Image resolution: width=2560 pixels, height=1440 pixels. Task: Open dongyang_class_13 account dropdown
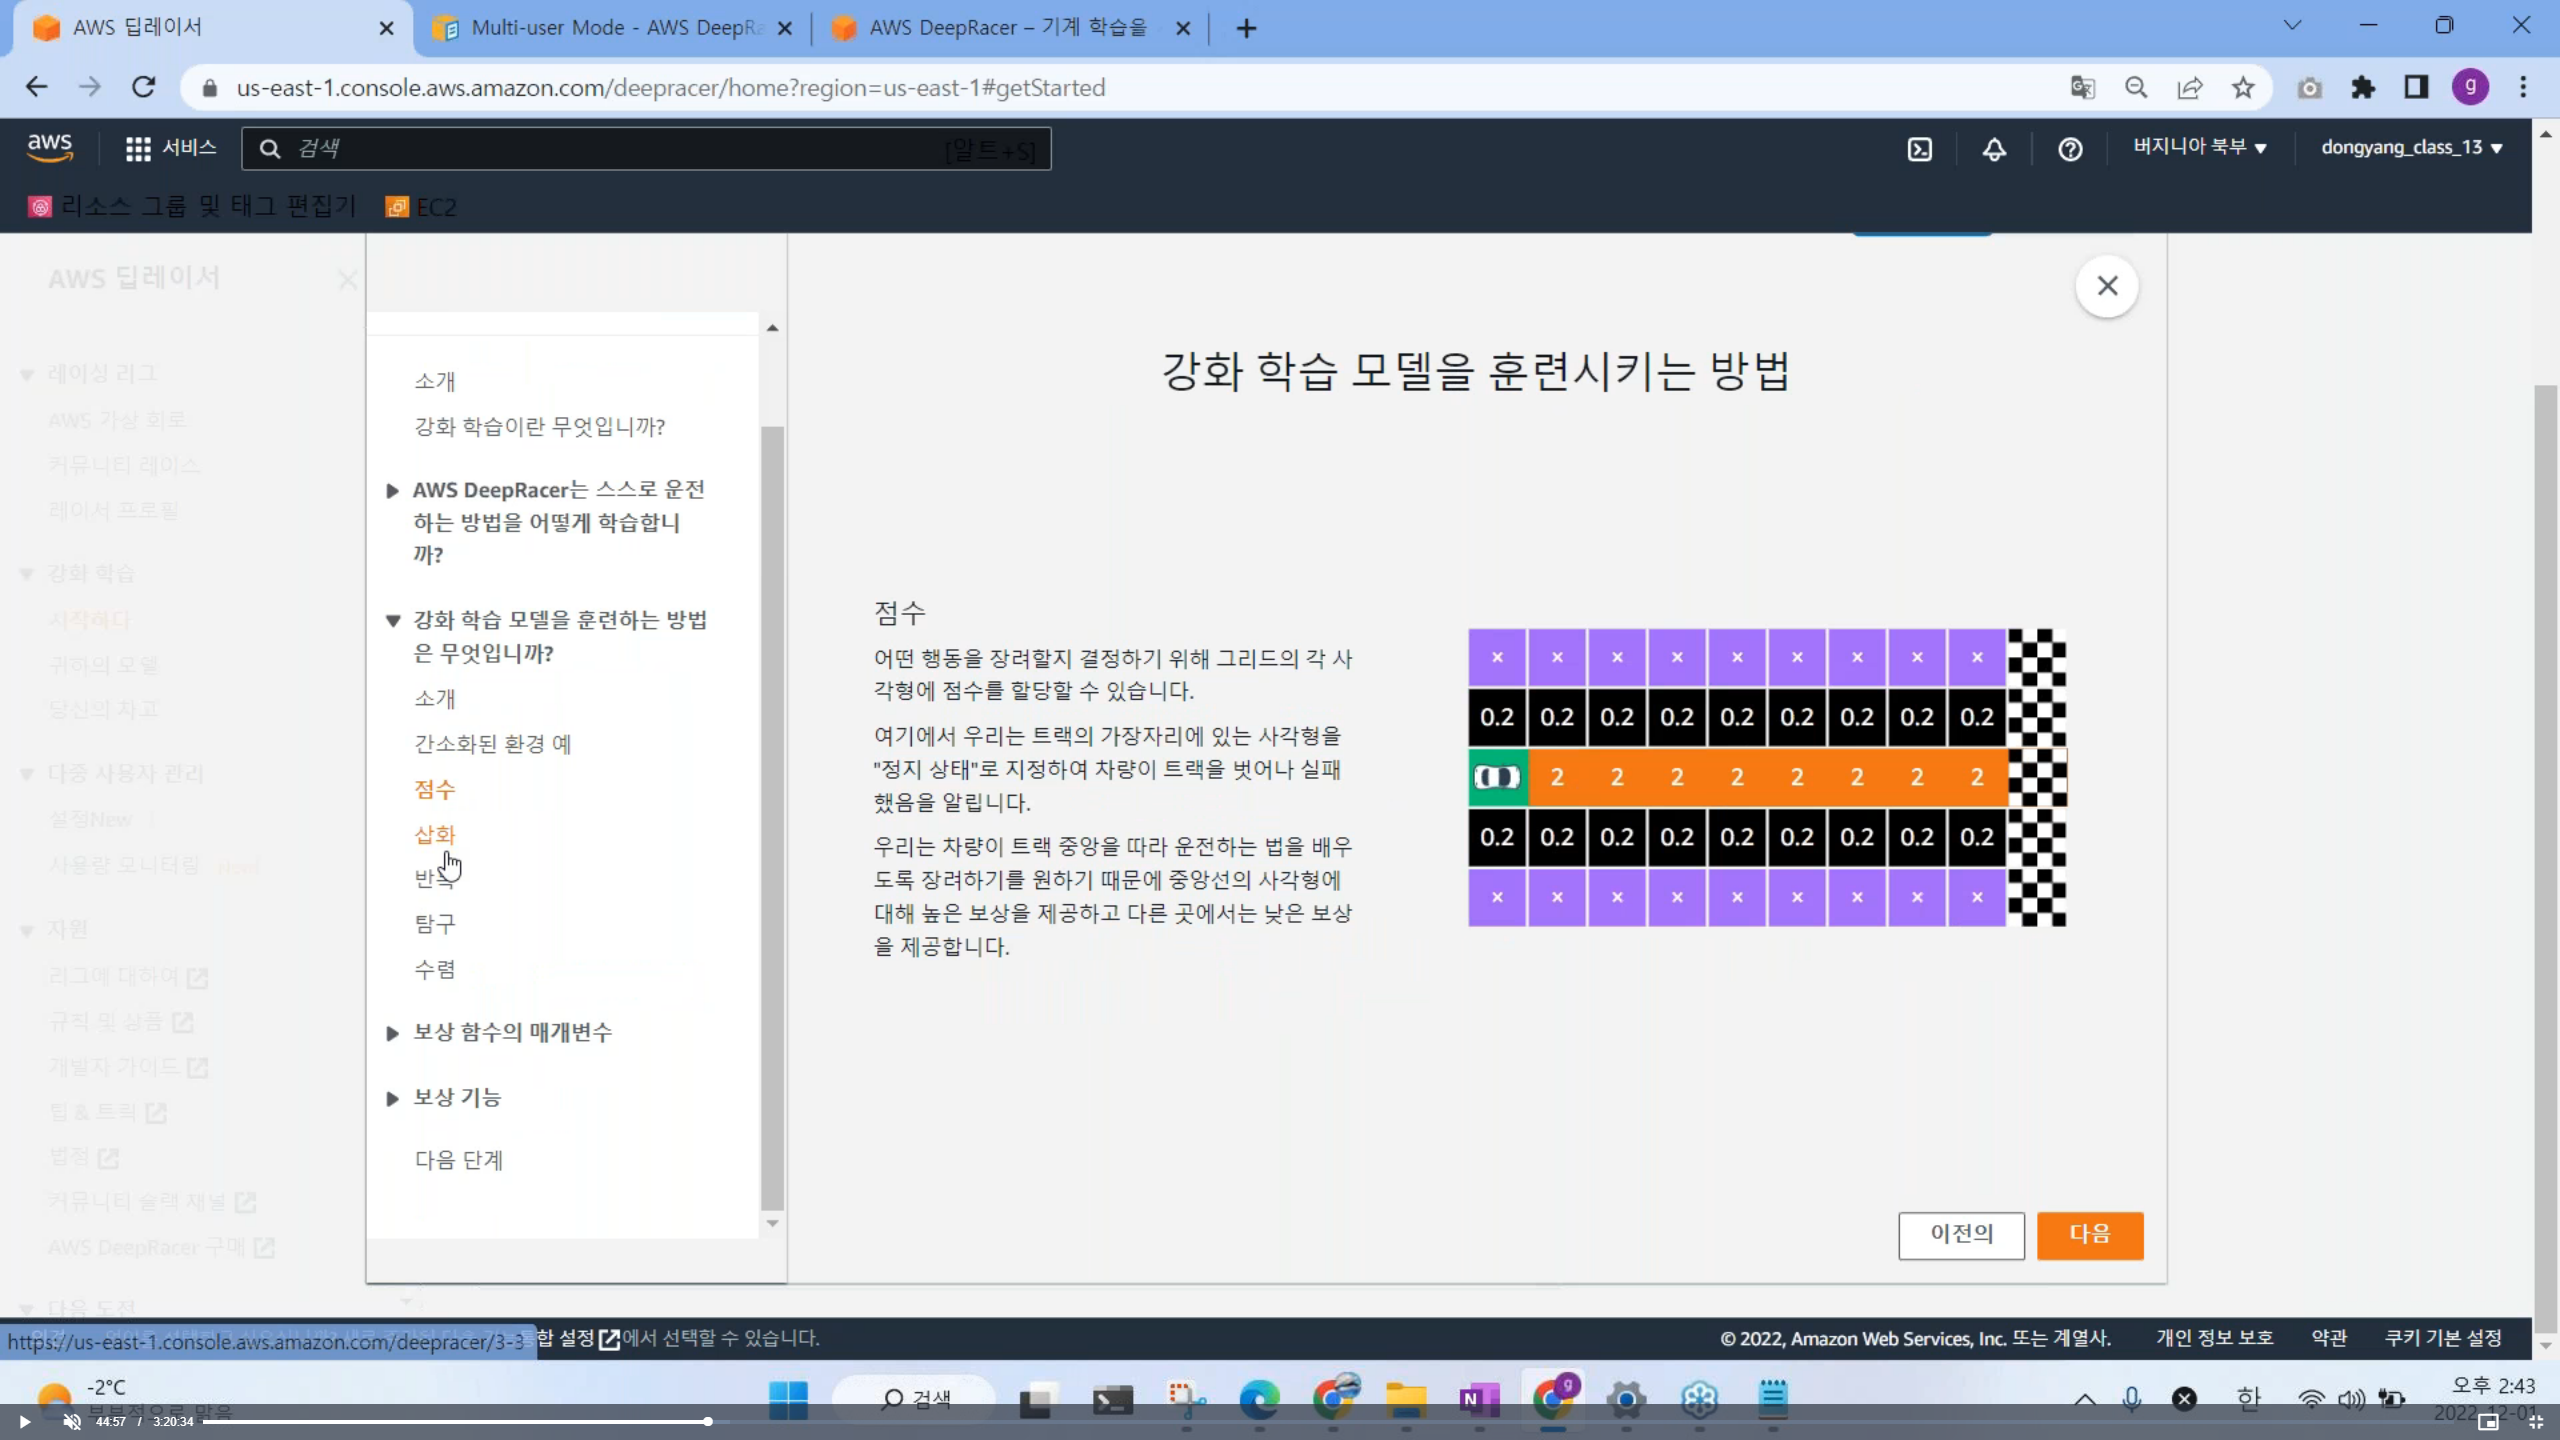click(2411, 147)
